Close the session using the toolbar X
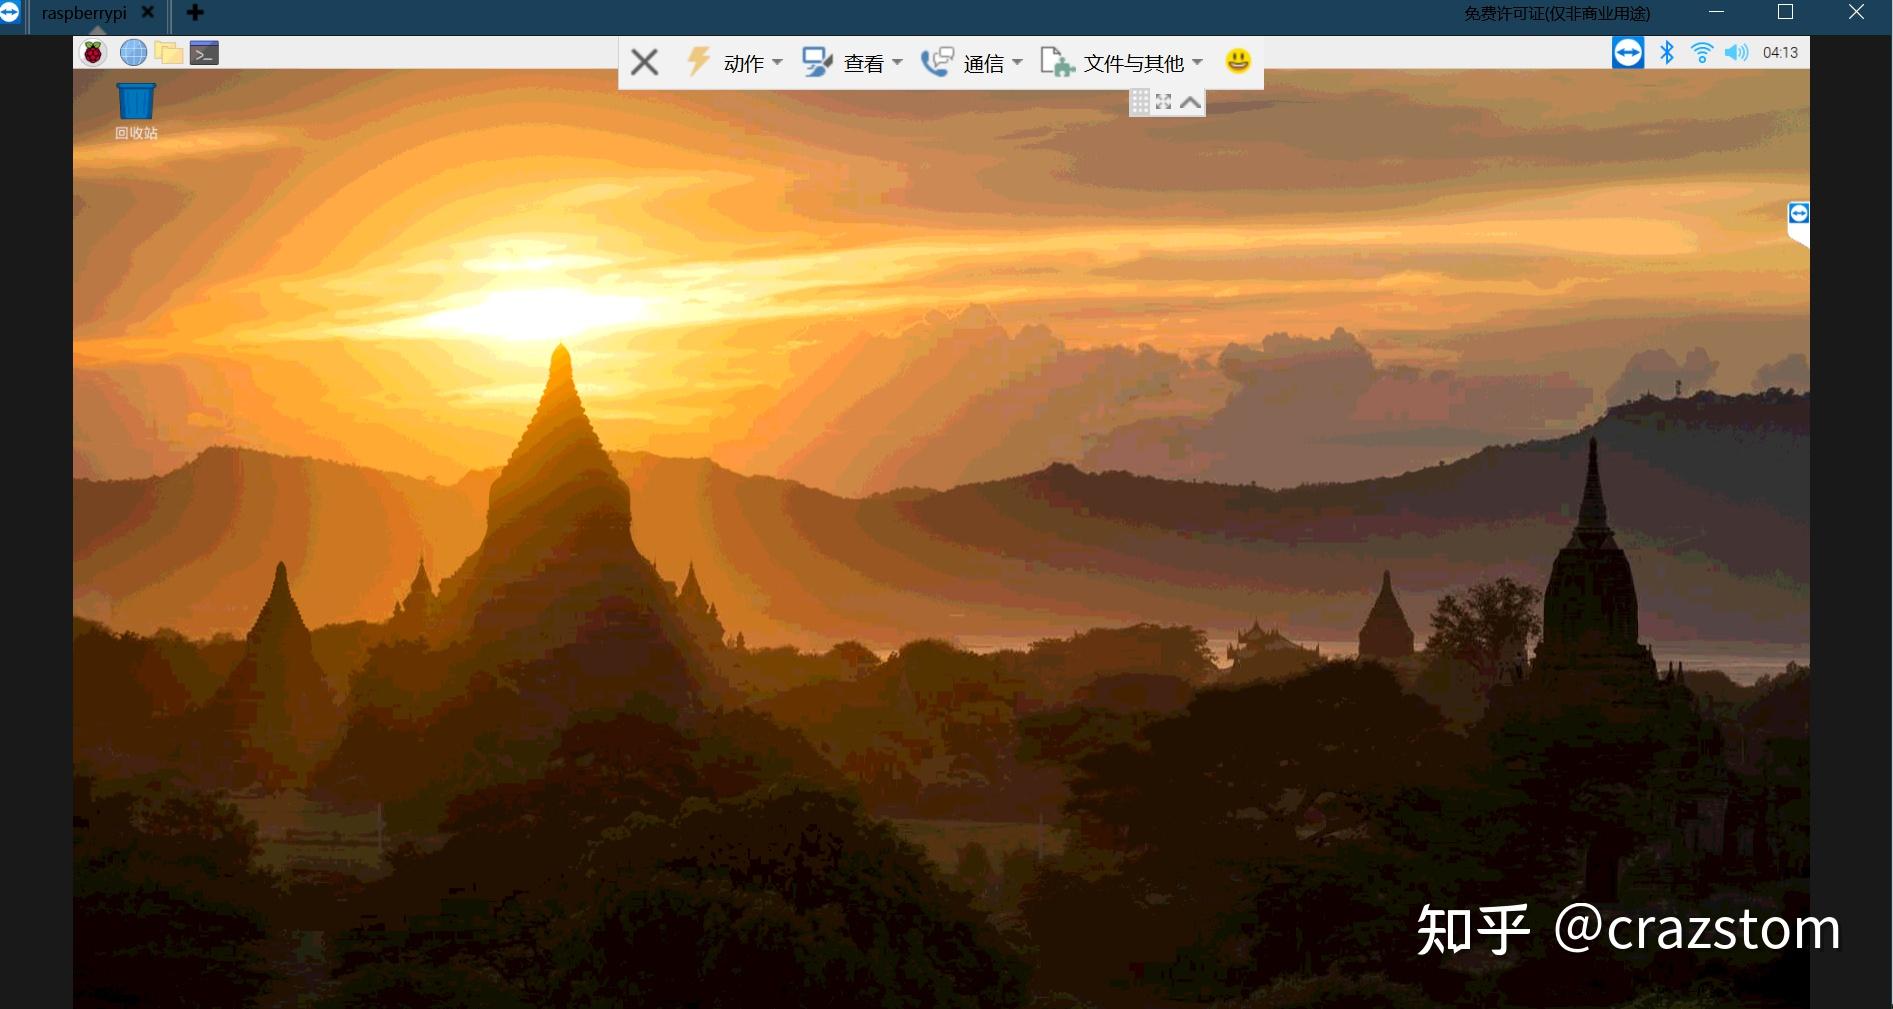The image size is (1893, 1009). pyautogui.click(x=645, y=63)
